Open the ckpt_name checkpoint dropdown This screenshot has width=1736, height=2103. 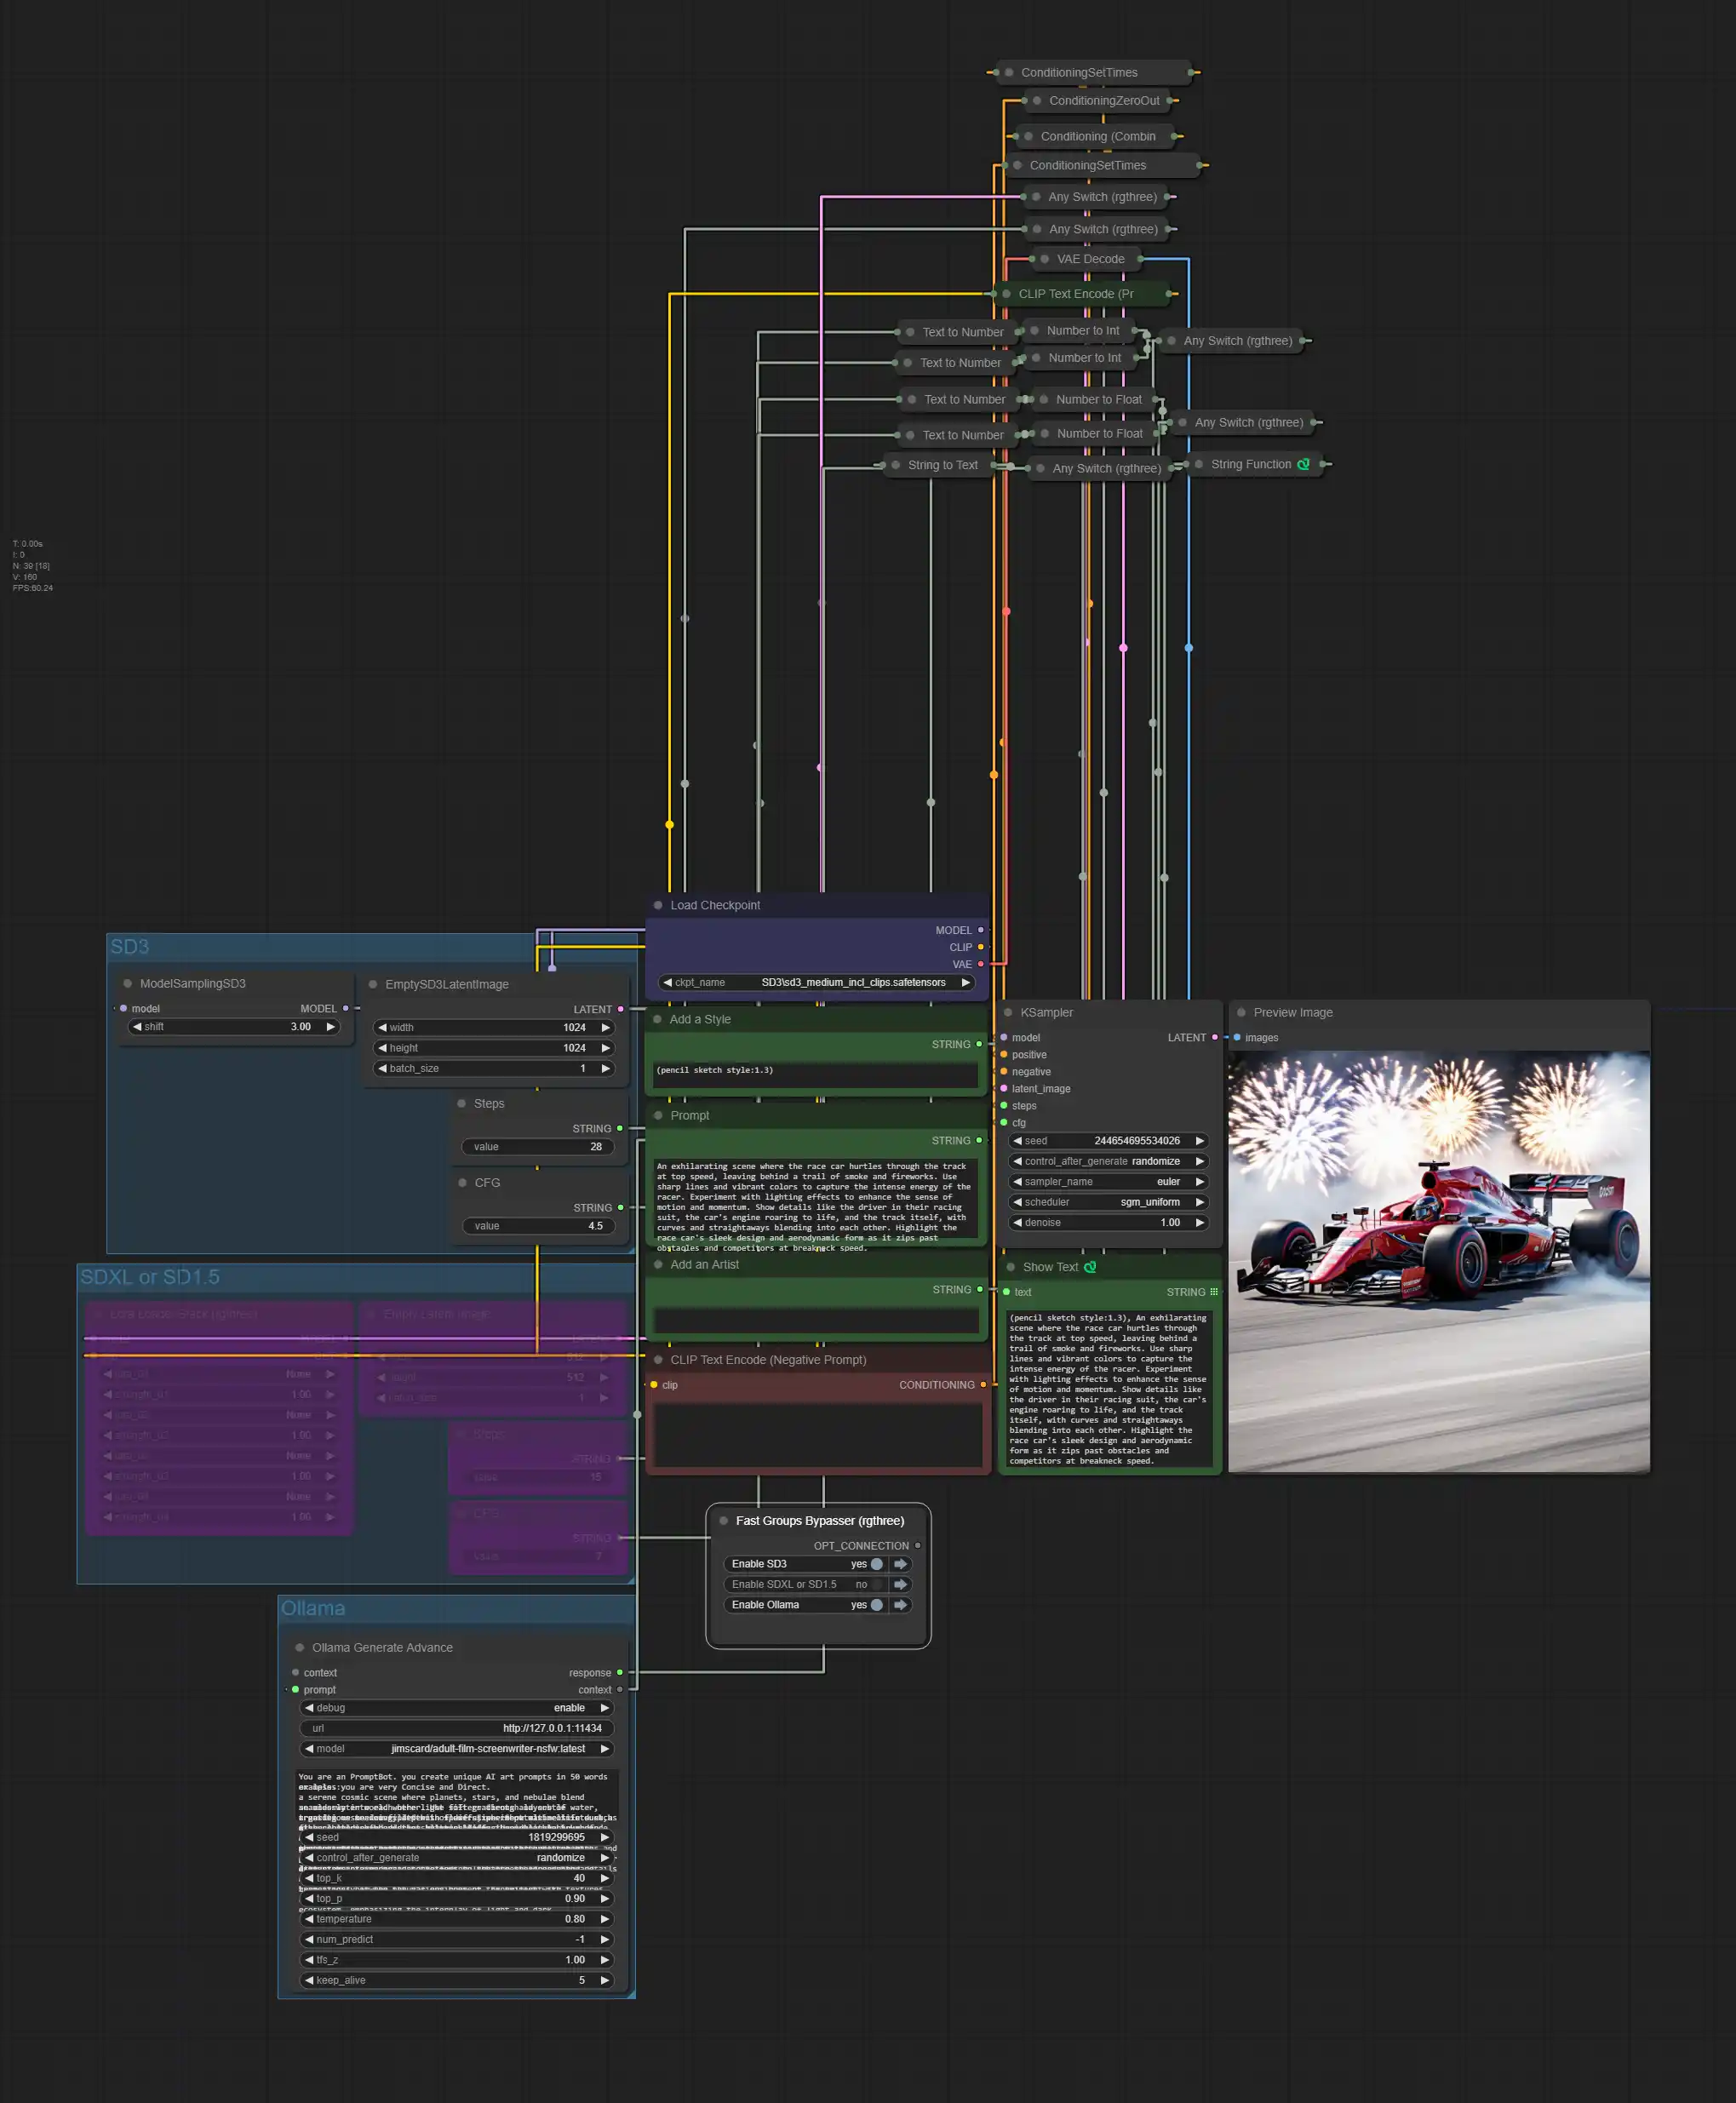(x=816, y=982)
